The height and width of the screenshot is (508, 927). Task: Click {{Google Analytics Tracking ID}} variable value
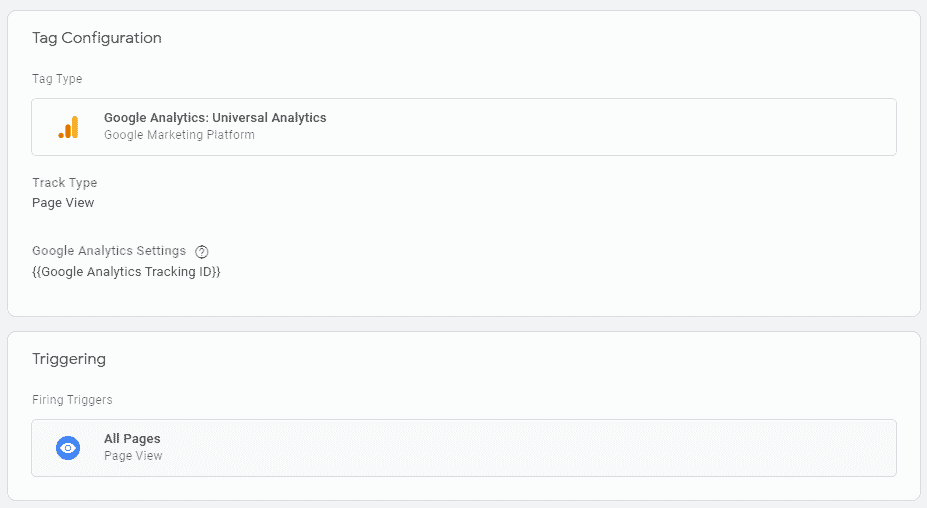tap(126, 271)
